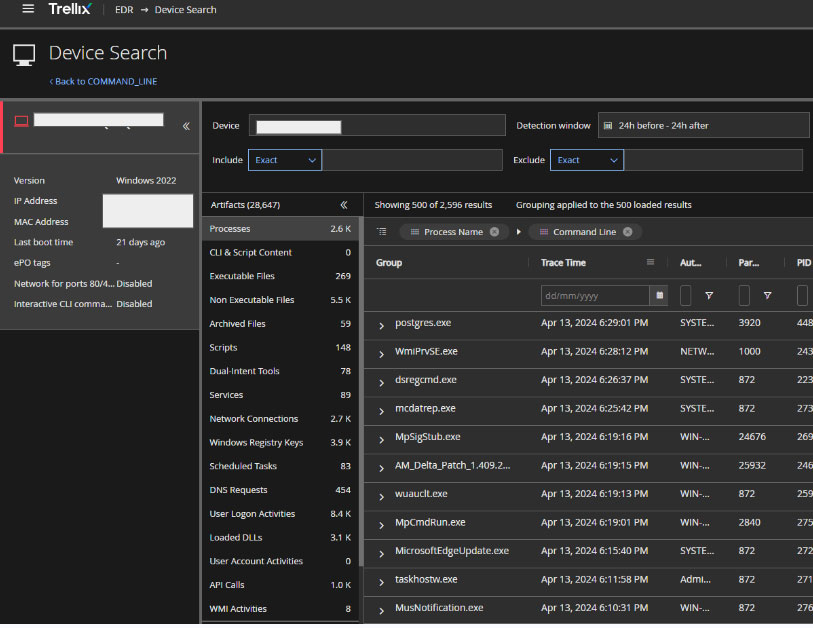Collapse the device details panel
Screen dimensions: 813x628
point(186,126)
